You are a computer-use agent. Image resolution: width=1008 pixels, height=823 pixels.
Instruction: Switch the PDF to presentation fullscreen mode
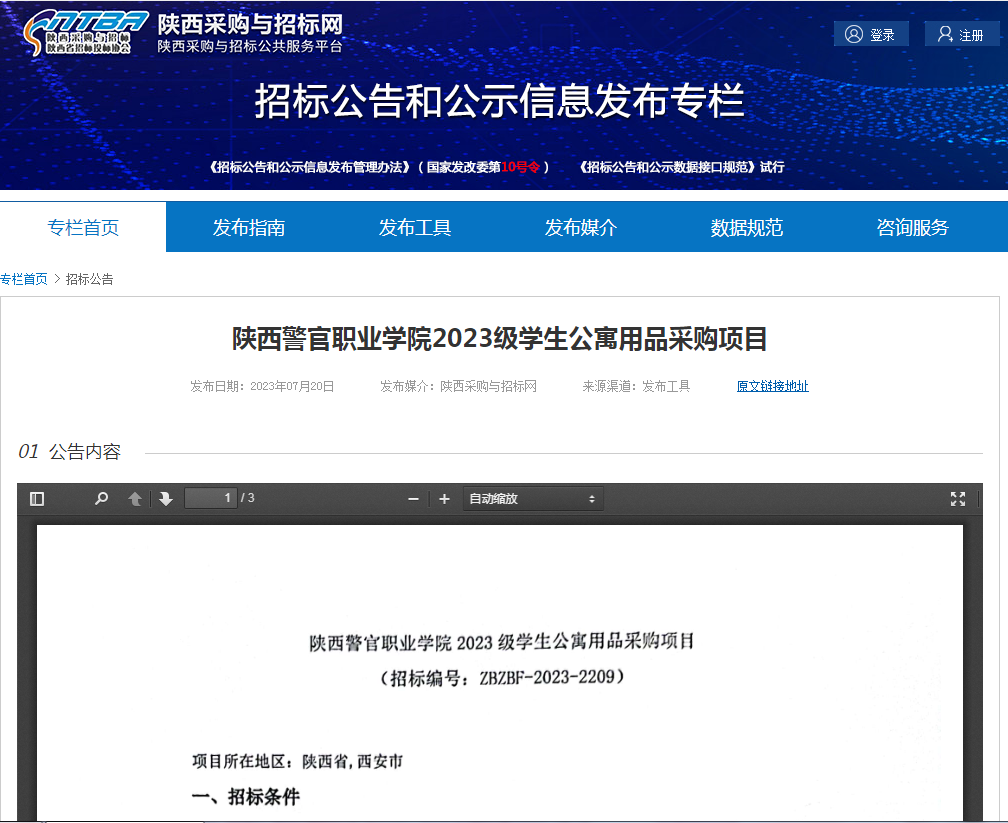pos(958,499)
